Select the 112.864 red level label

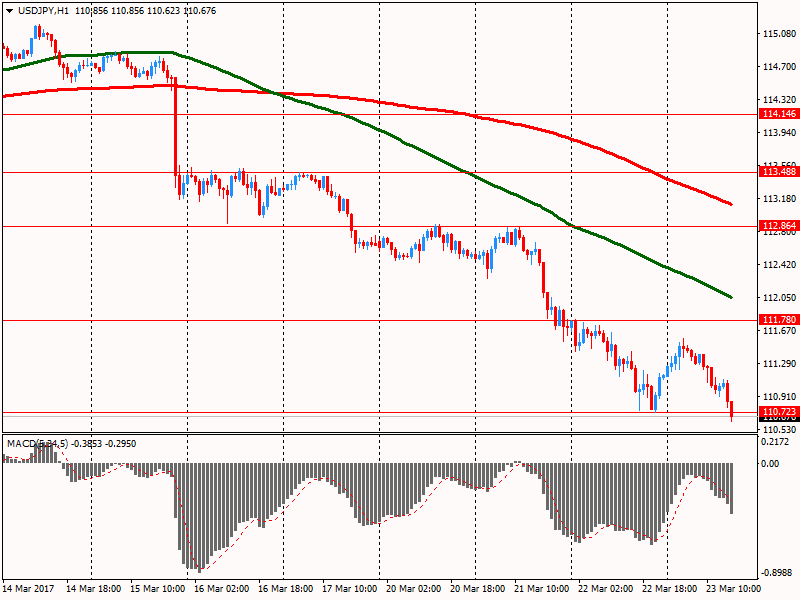779,226
